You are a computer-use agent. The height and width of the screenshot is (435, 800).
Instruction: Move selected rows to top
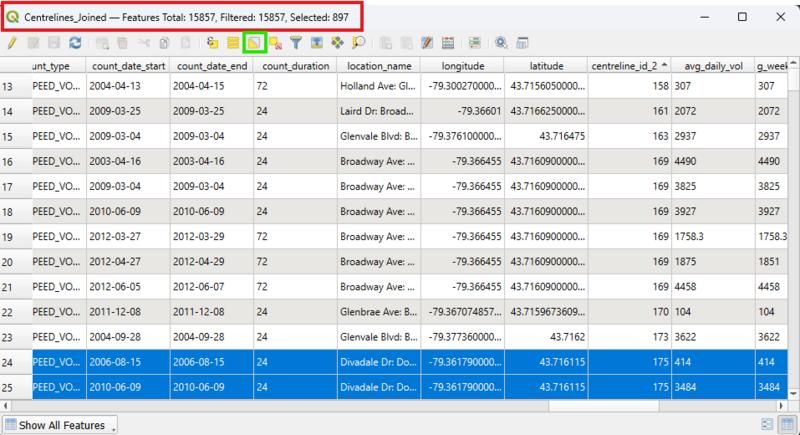[317, 43]
